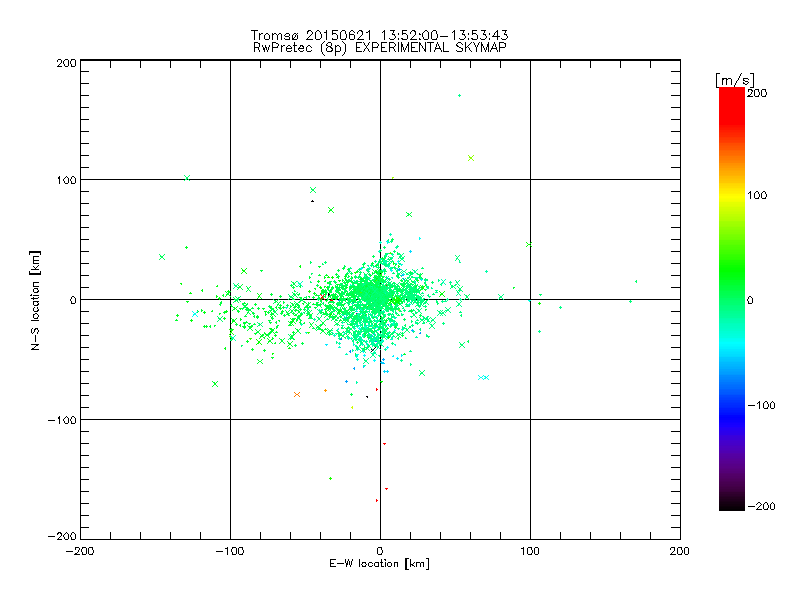This screenshot has width=800, height=600.
Task: Click the x-axis '200' tick label
Action: (680, 551)
